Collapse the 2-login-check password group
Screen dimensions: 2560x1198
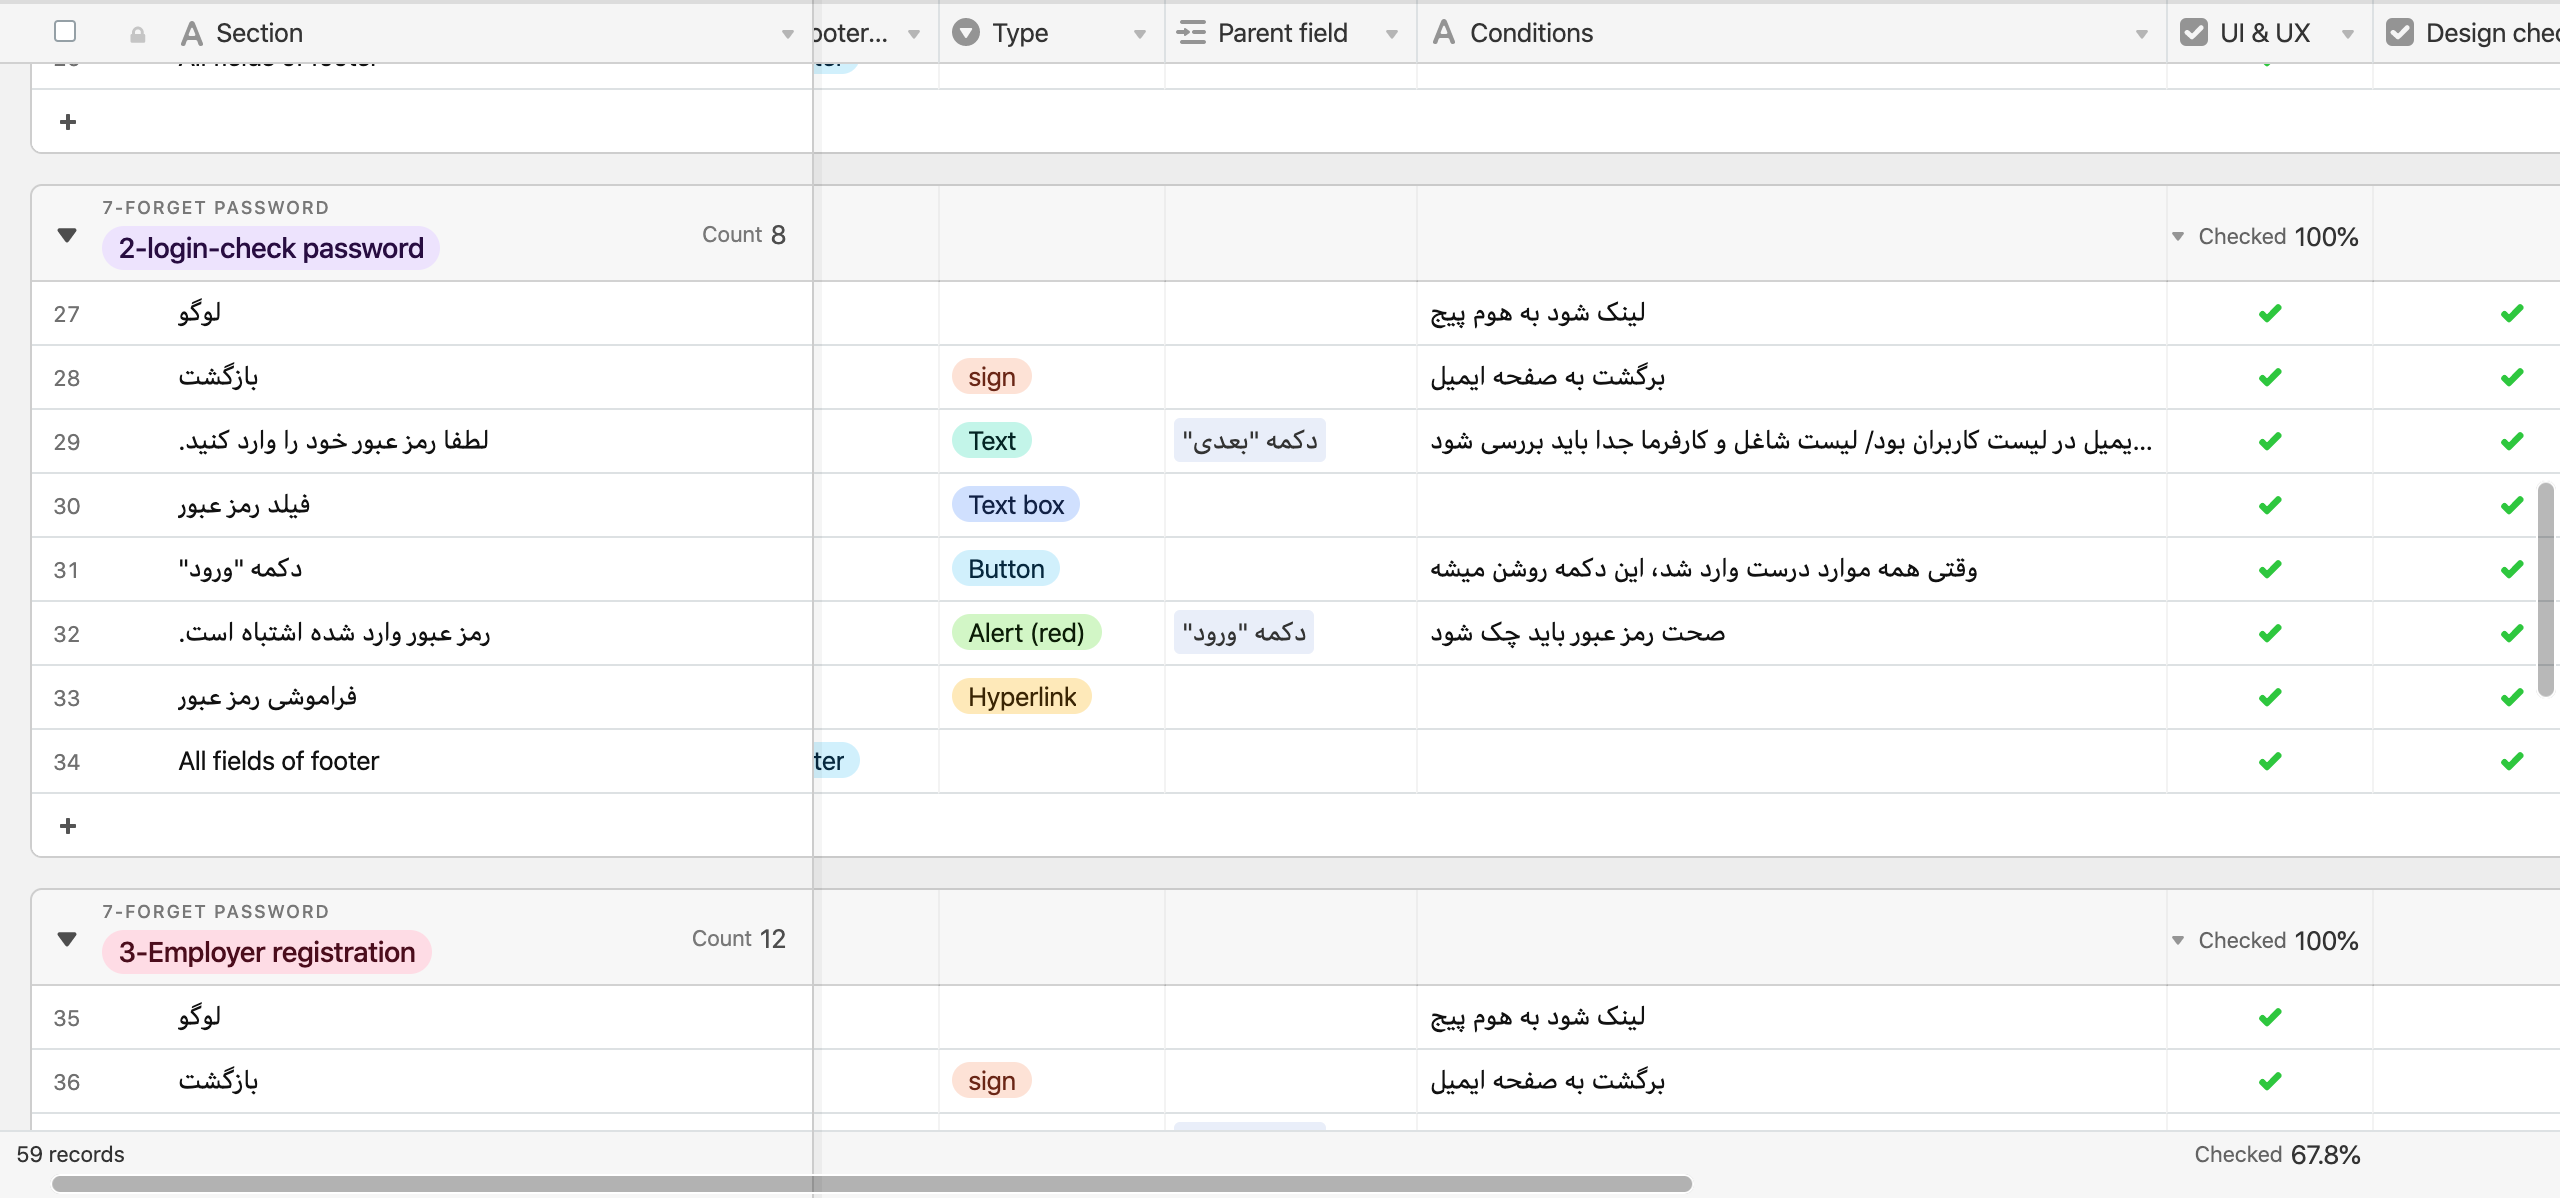pos(67,236)
